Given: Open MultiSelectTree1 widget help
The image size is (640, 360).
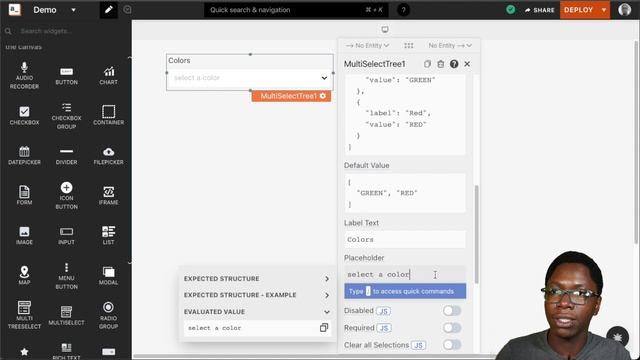Looking at the screenshot, I should [454, 64].
